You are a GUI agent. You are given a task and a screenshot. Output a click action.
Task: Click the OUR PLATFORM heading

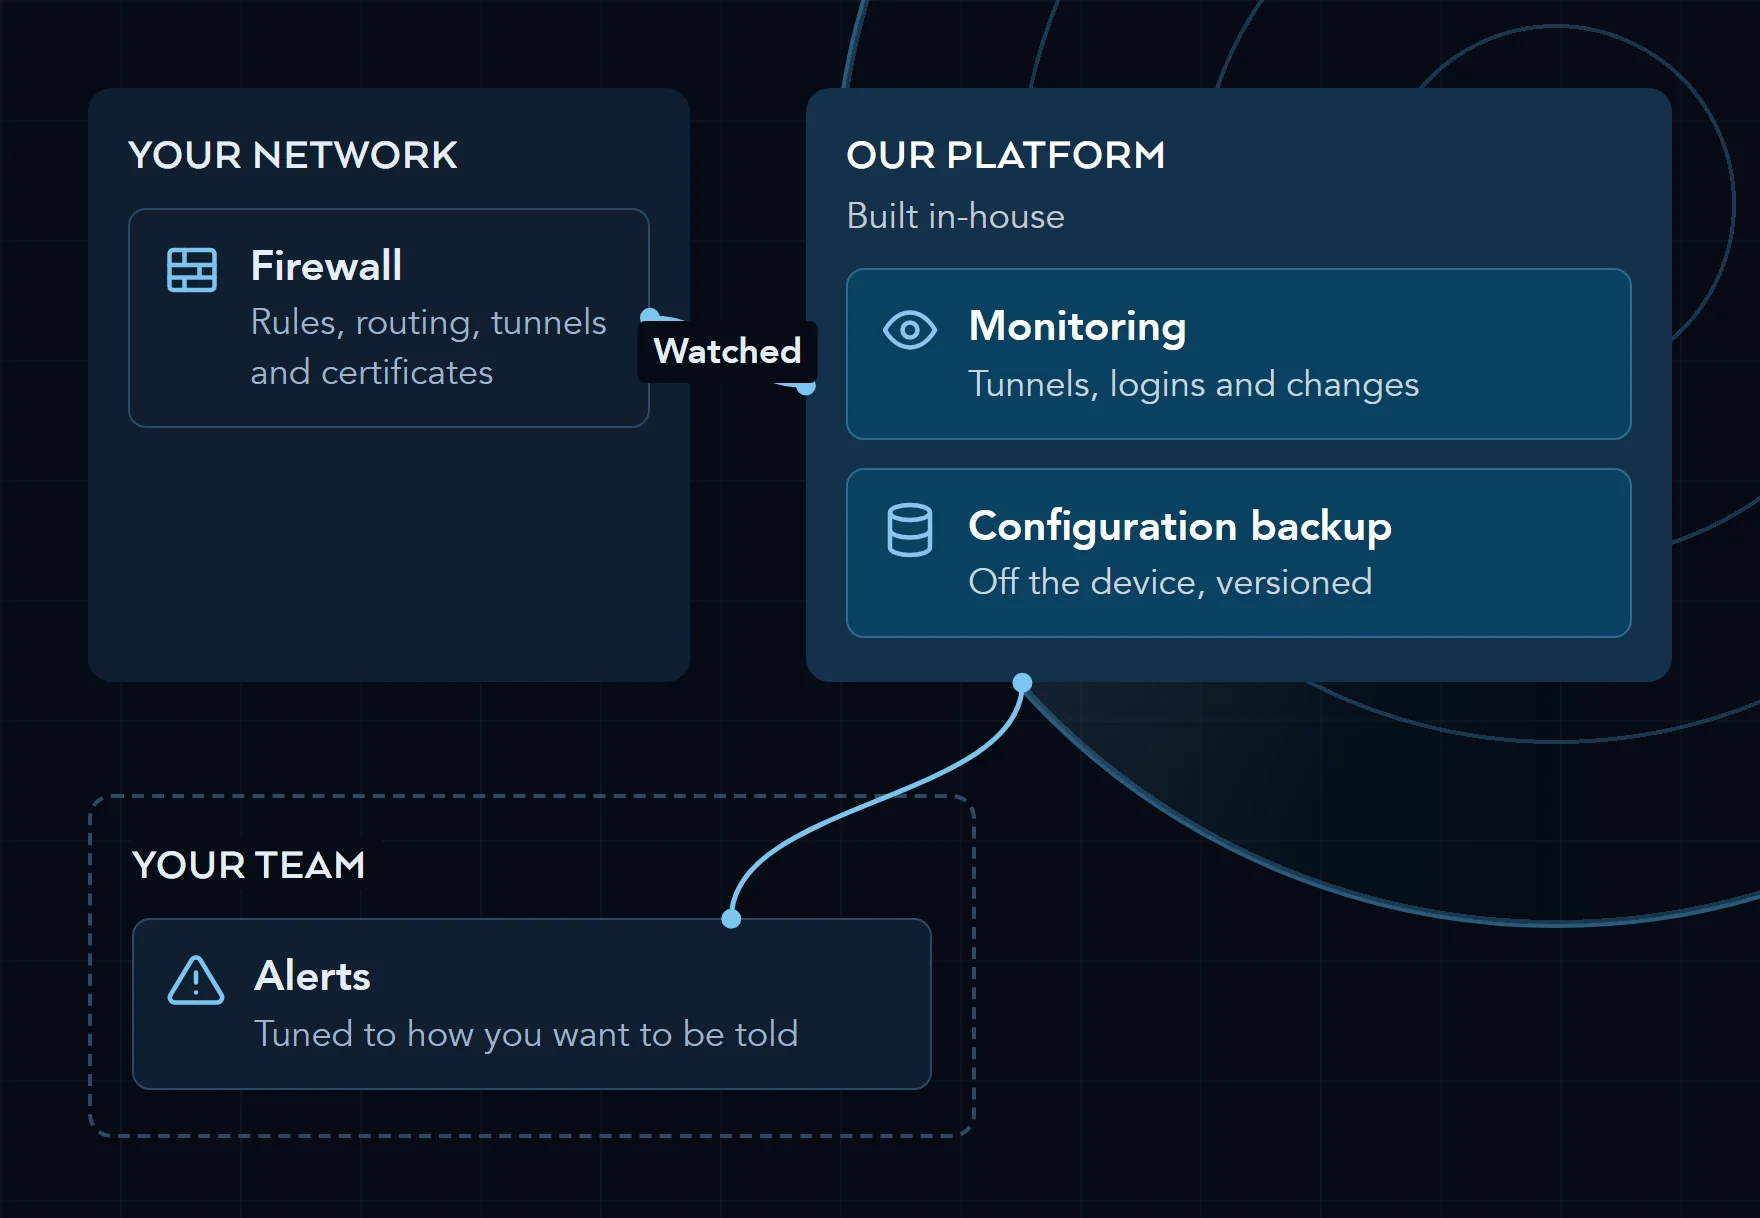(1005, 155)
